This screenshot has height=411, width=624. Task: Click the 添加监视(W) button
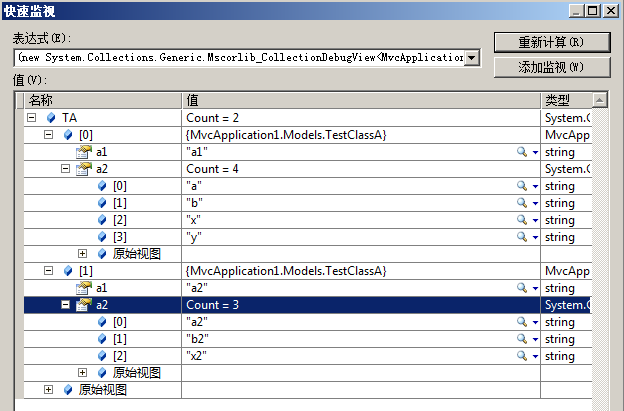[550, 67]
